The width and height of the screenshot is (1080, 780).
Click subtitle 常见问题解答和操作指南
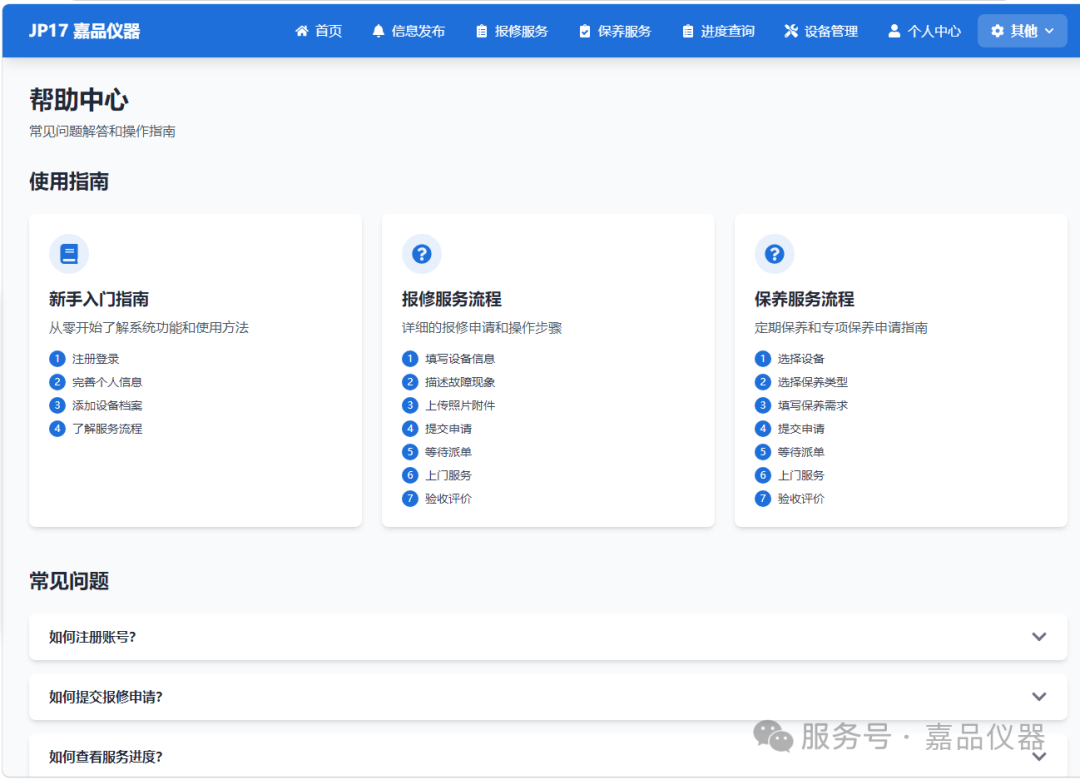pos(102,131)
